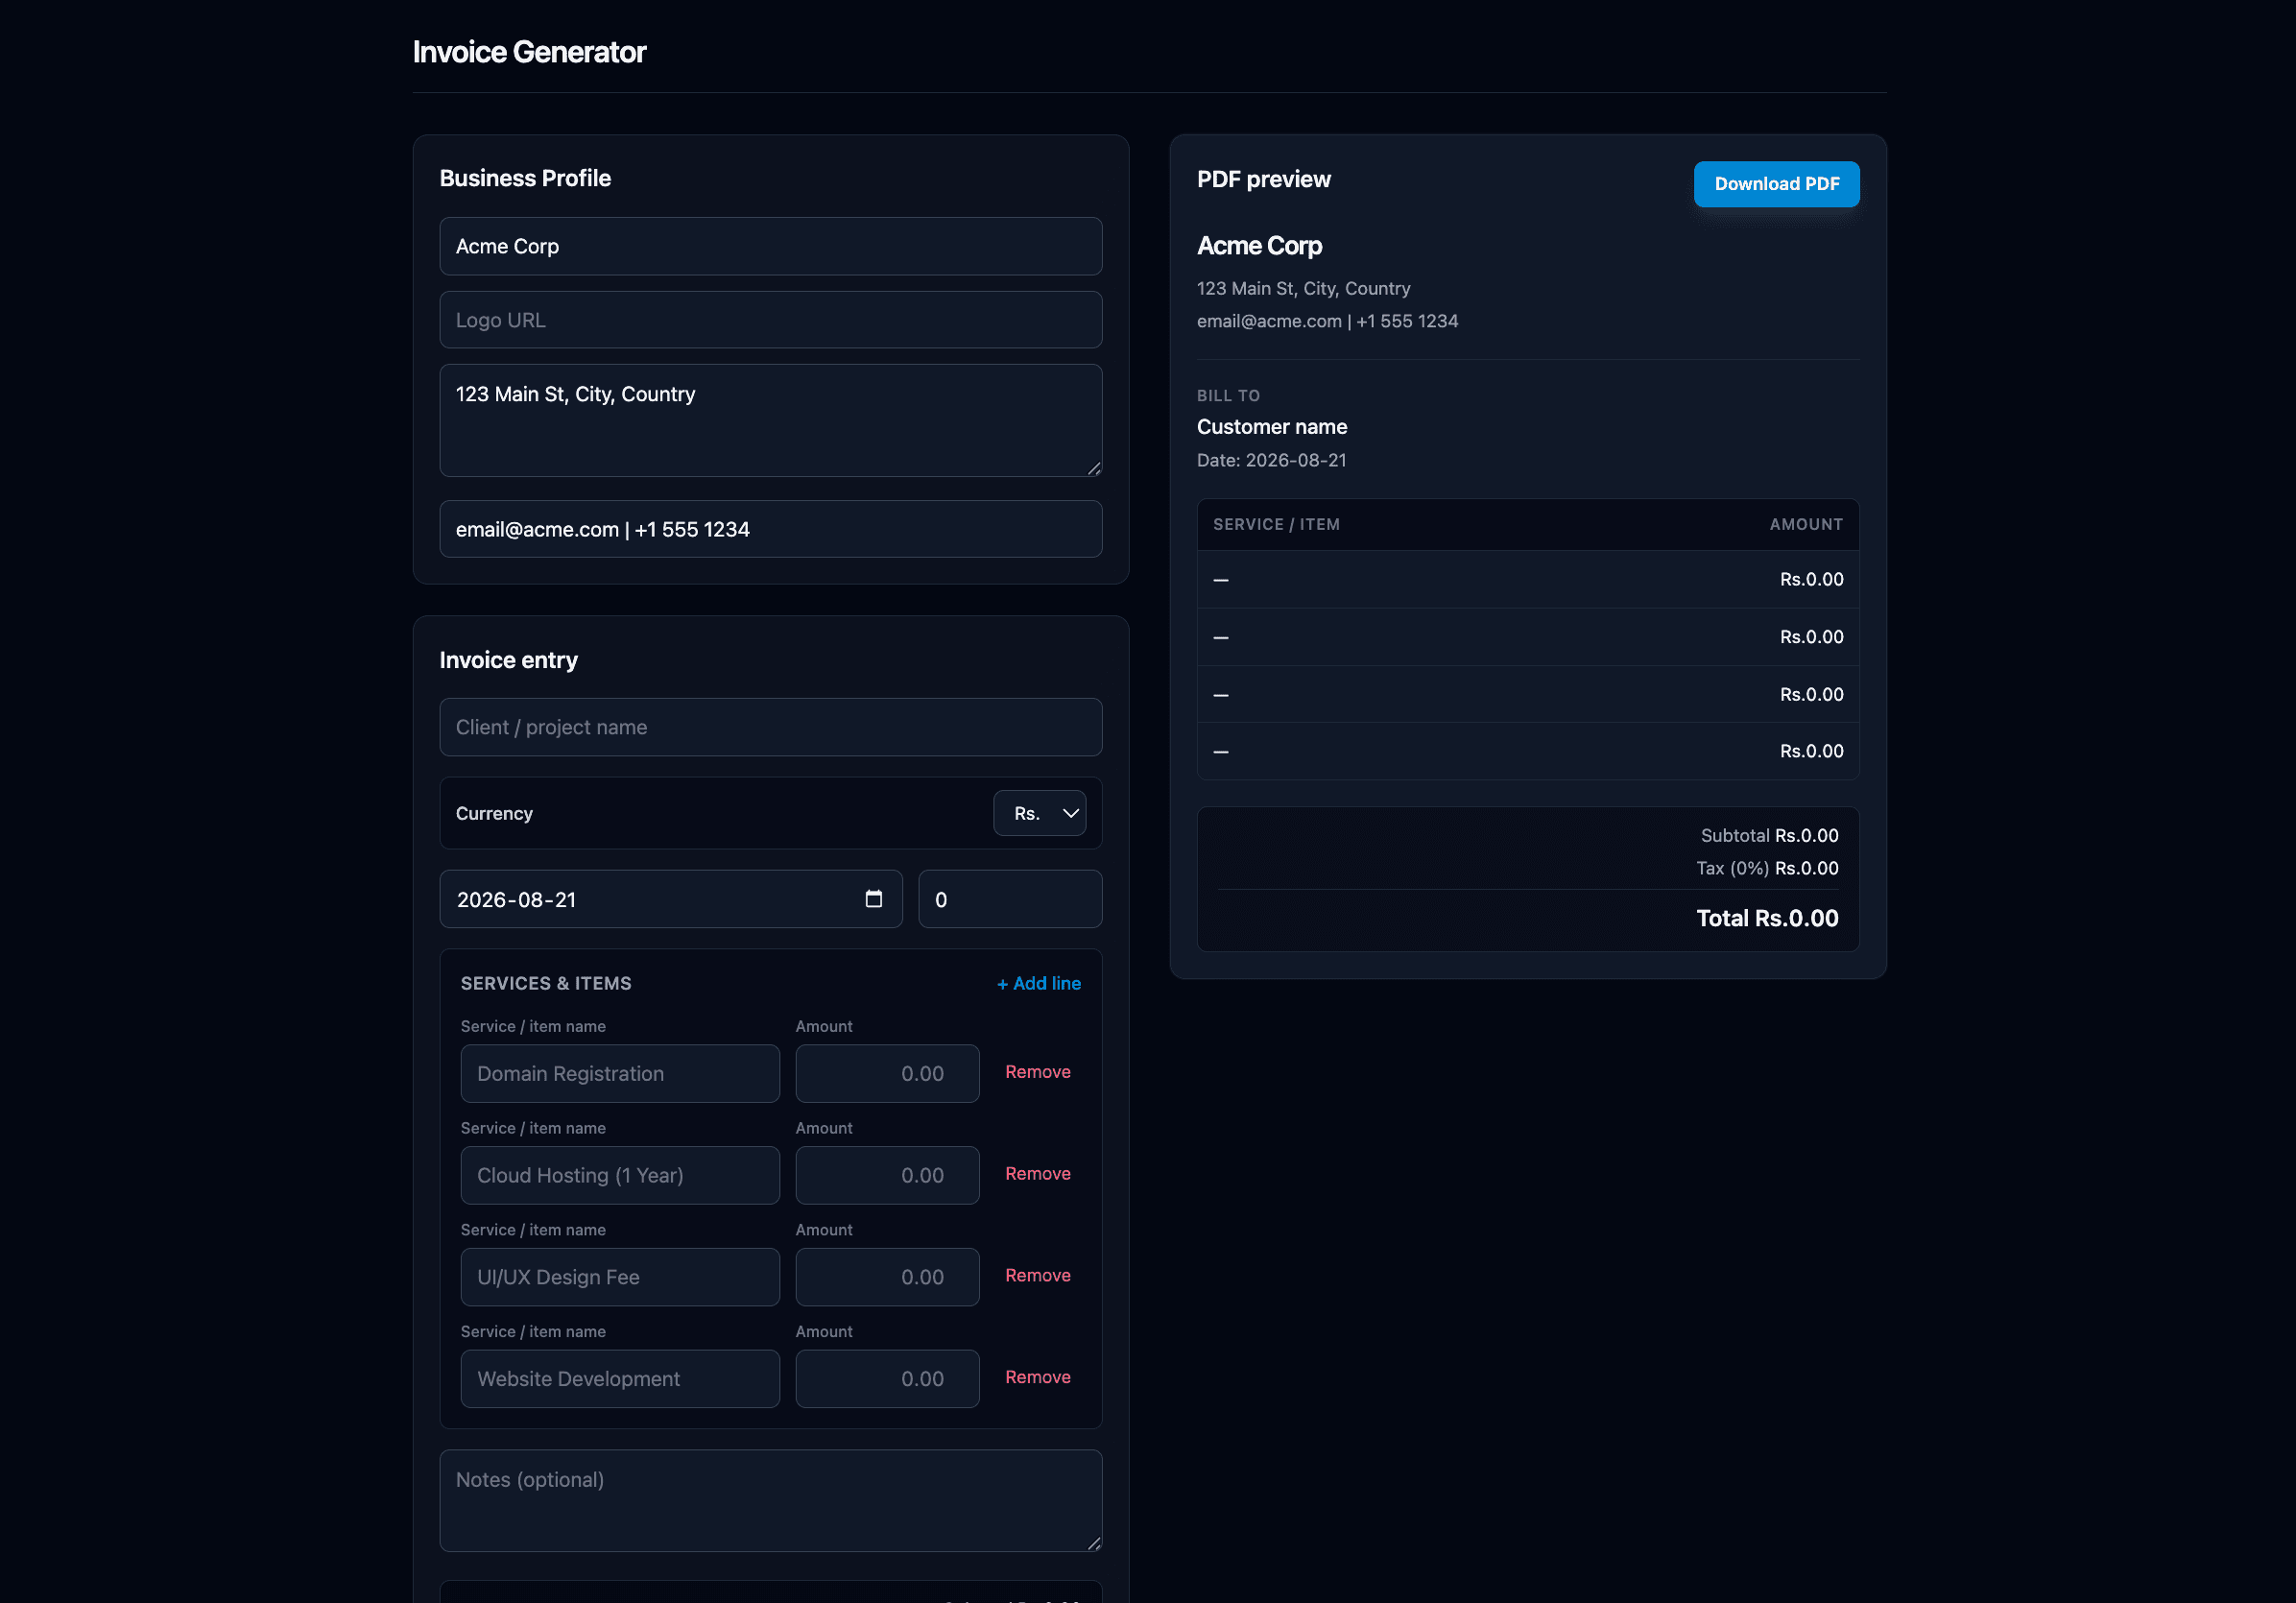Click the Business Profile heading
Viewport: 2296px width, 1603px height.
pos(525,178)
